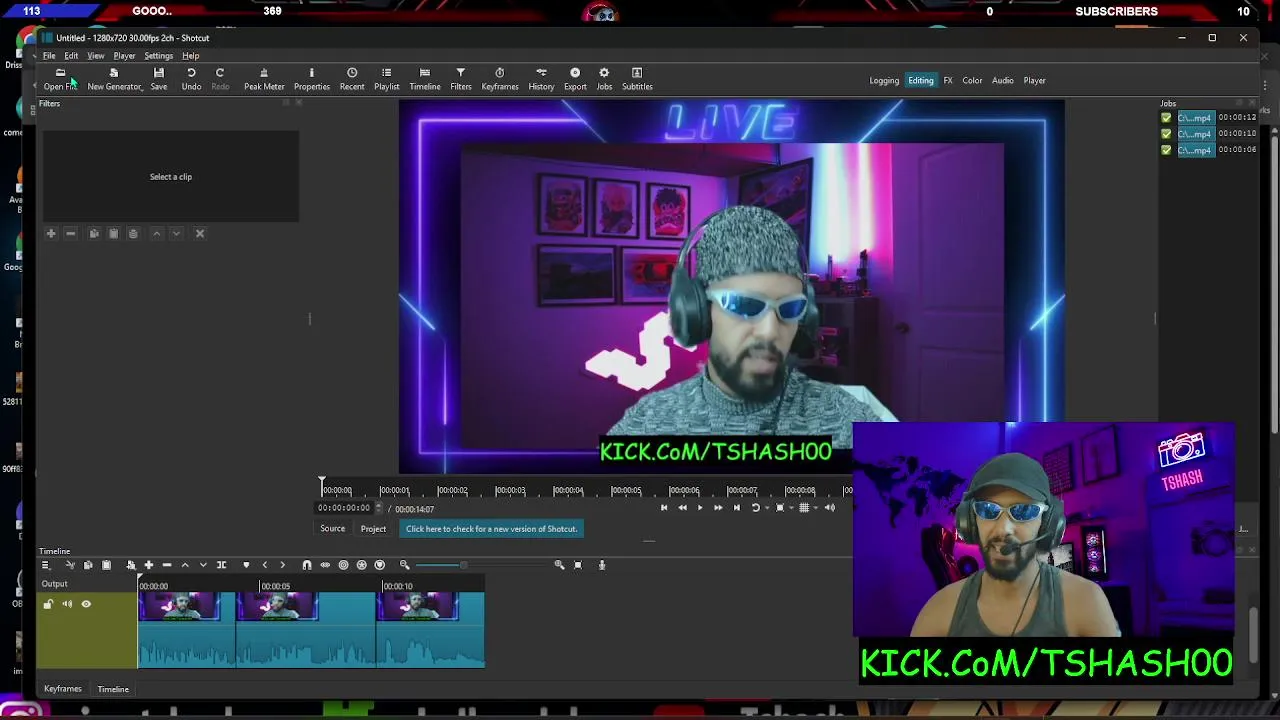The image size is (1280, 720).
Task: Click player ruler at 00:00:04
Action: 567,490
